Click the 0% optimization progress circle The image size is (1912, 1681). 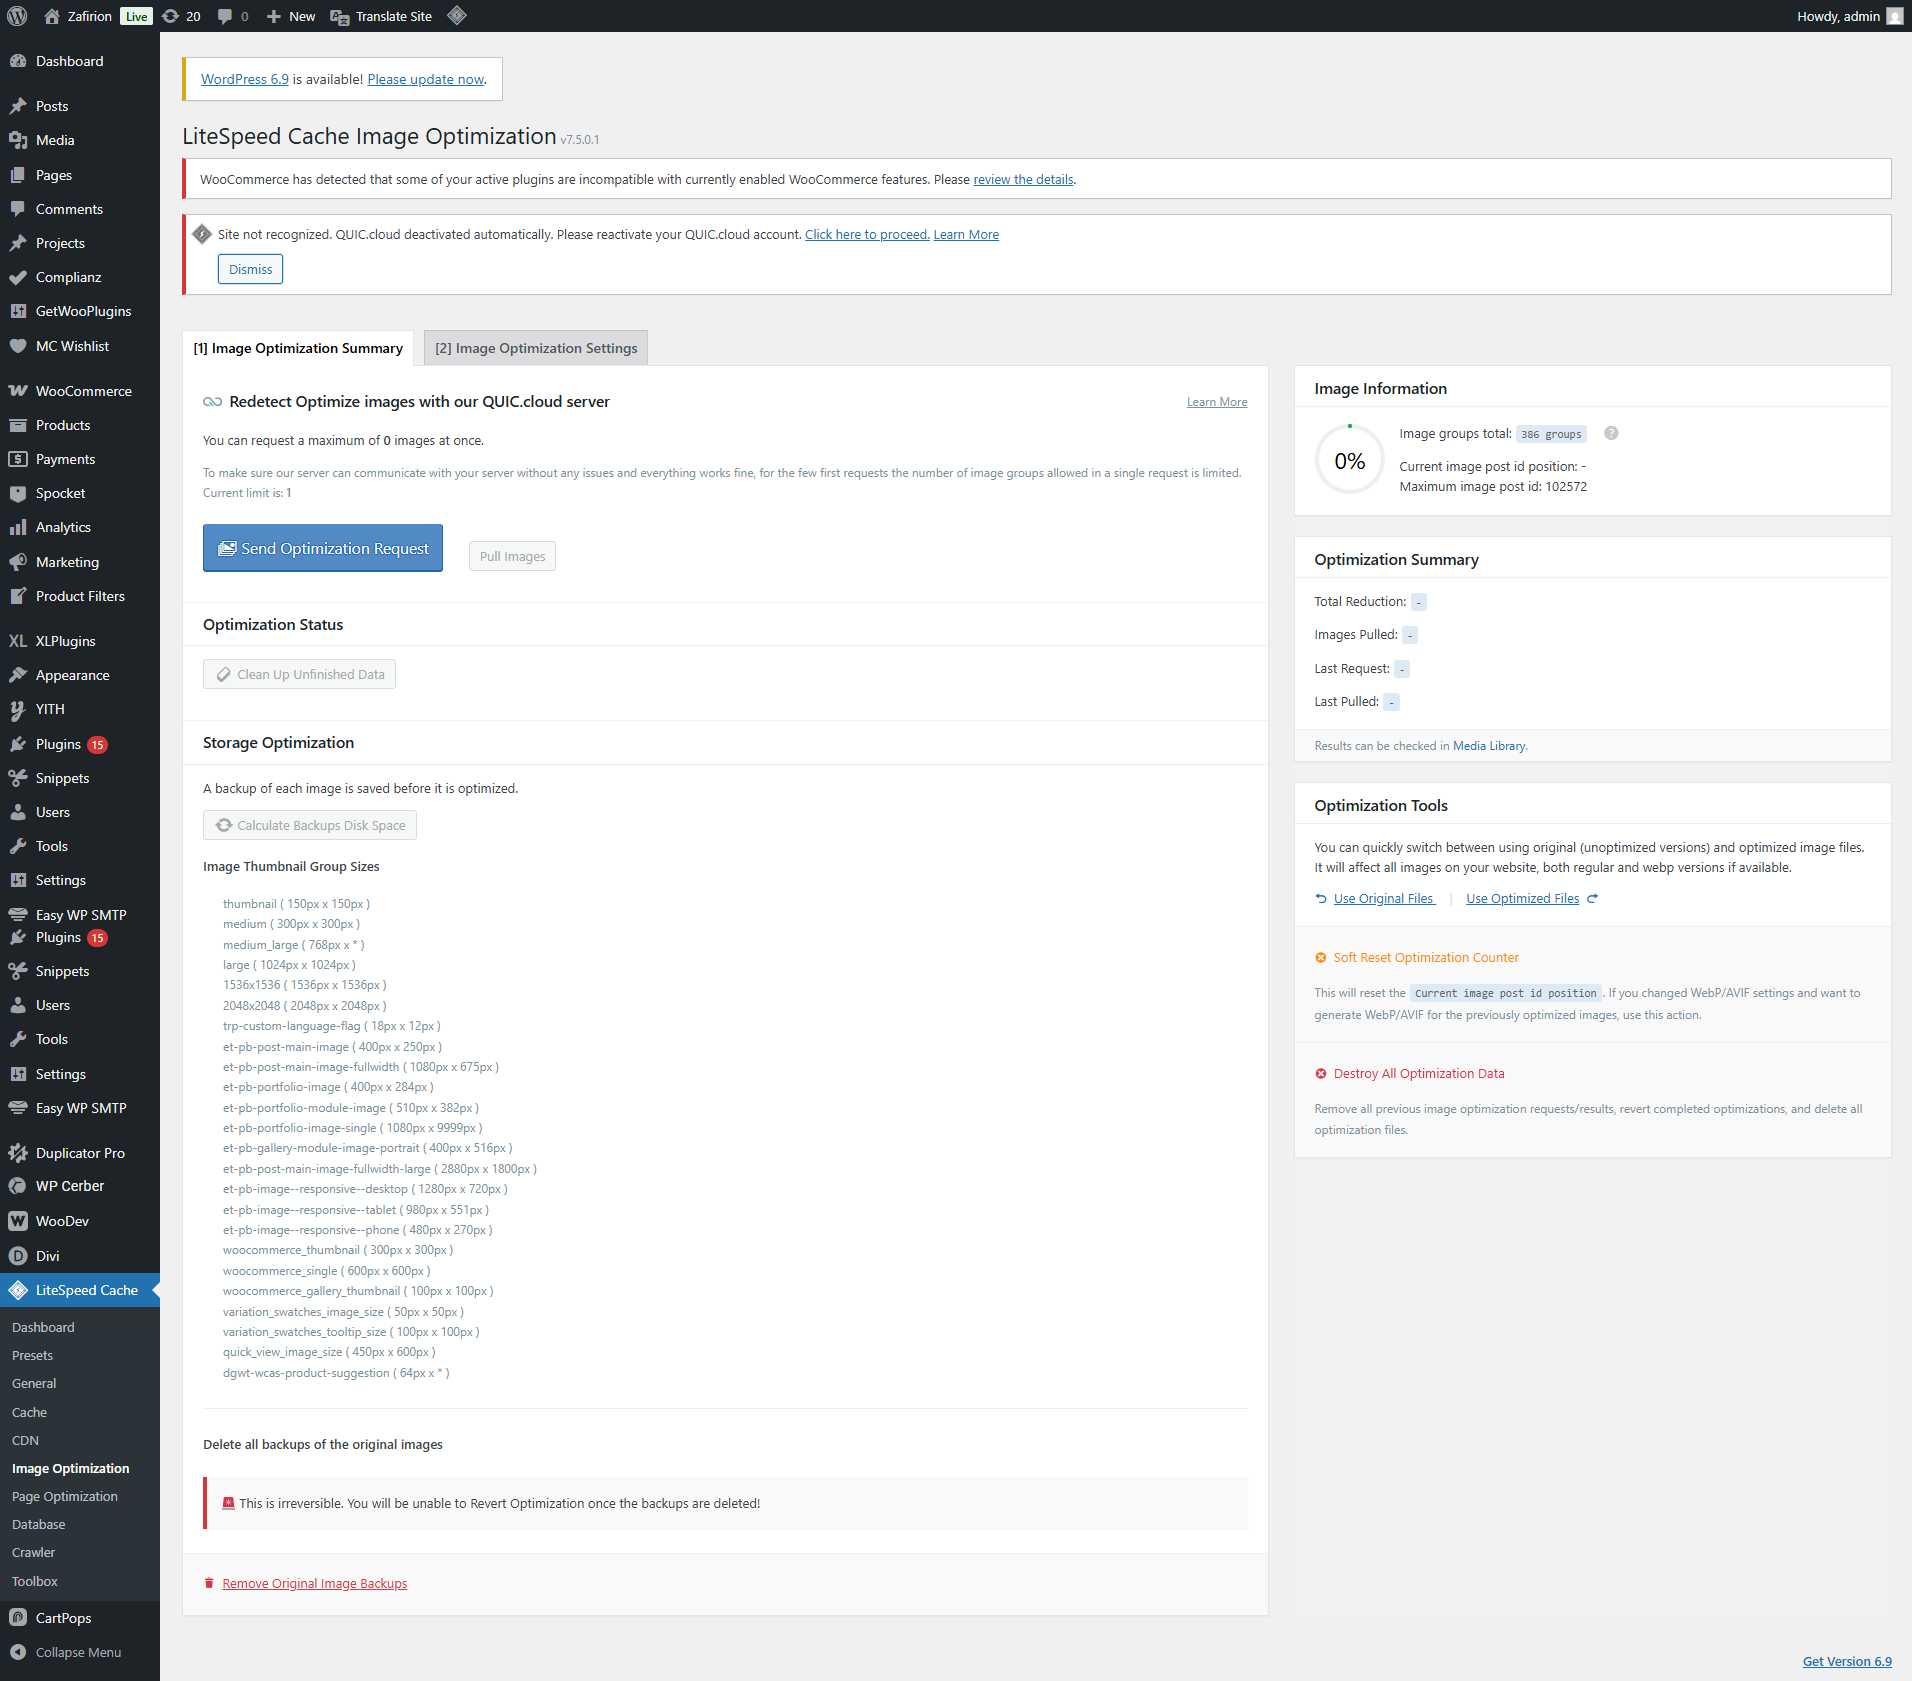pos(1349,460)
